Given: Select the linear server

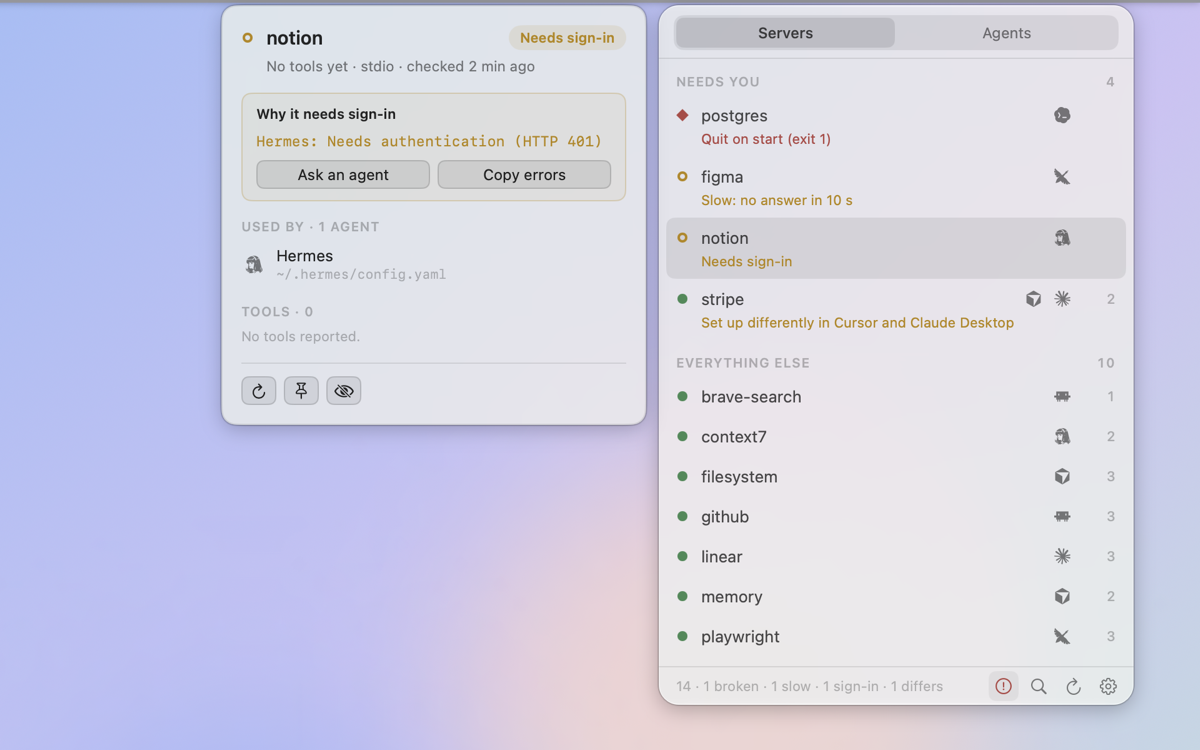Looking at the screenshot, I should [896, 557].
